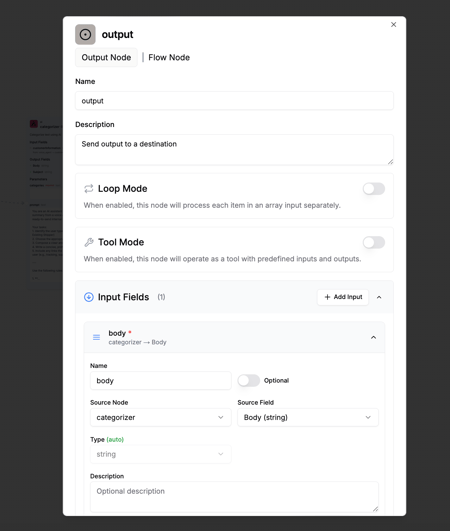Click the Input Fields down-arrow circle icon
Image resolution: width=450 pixels, height=531 pixels.
click(x=89, y=297)
